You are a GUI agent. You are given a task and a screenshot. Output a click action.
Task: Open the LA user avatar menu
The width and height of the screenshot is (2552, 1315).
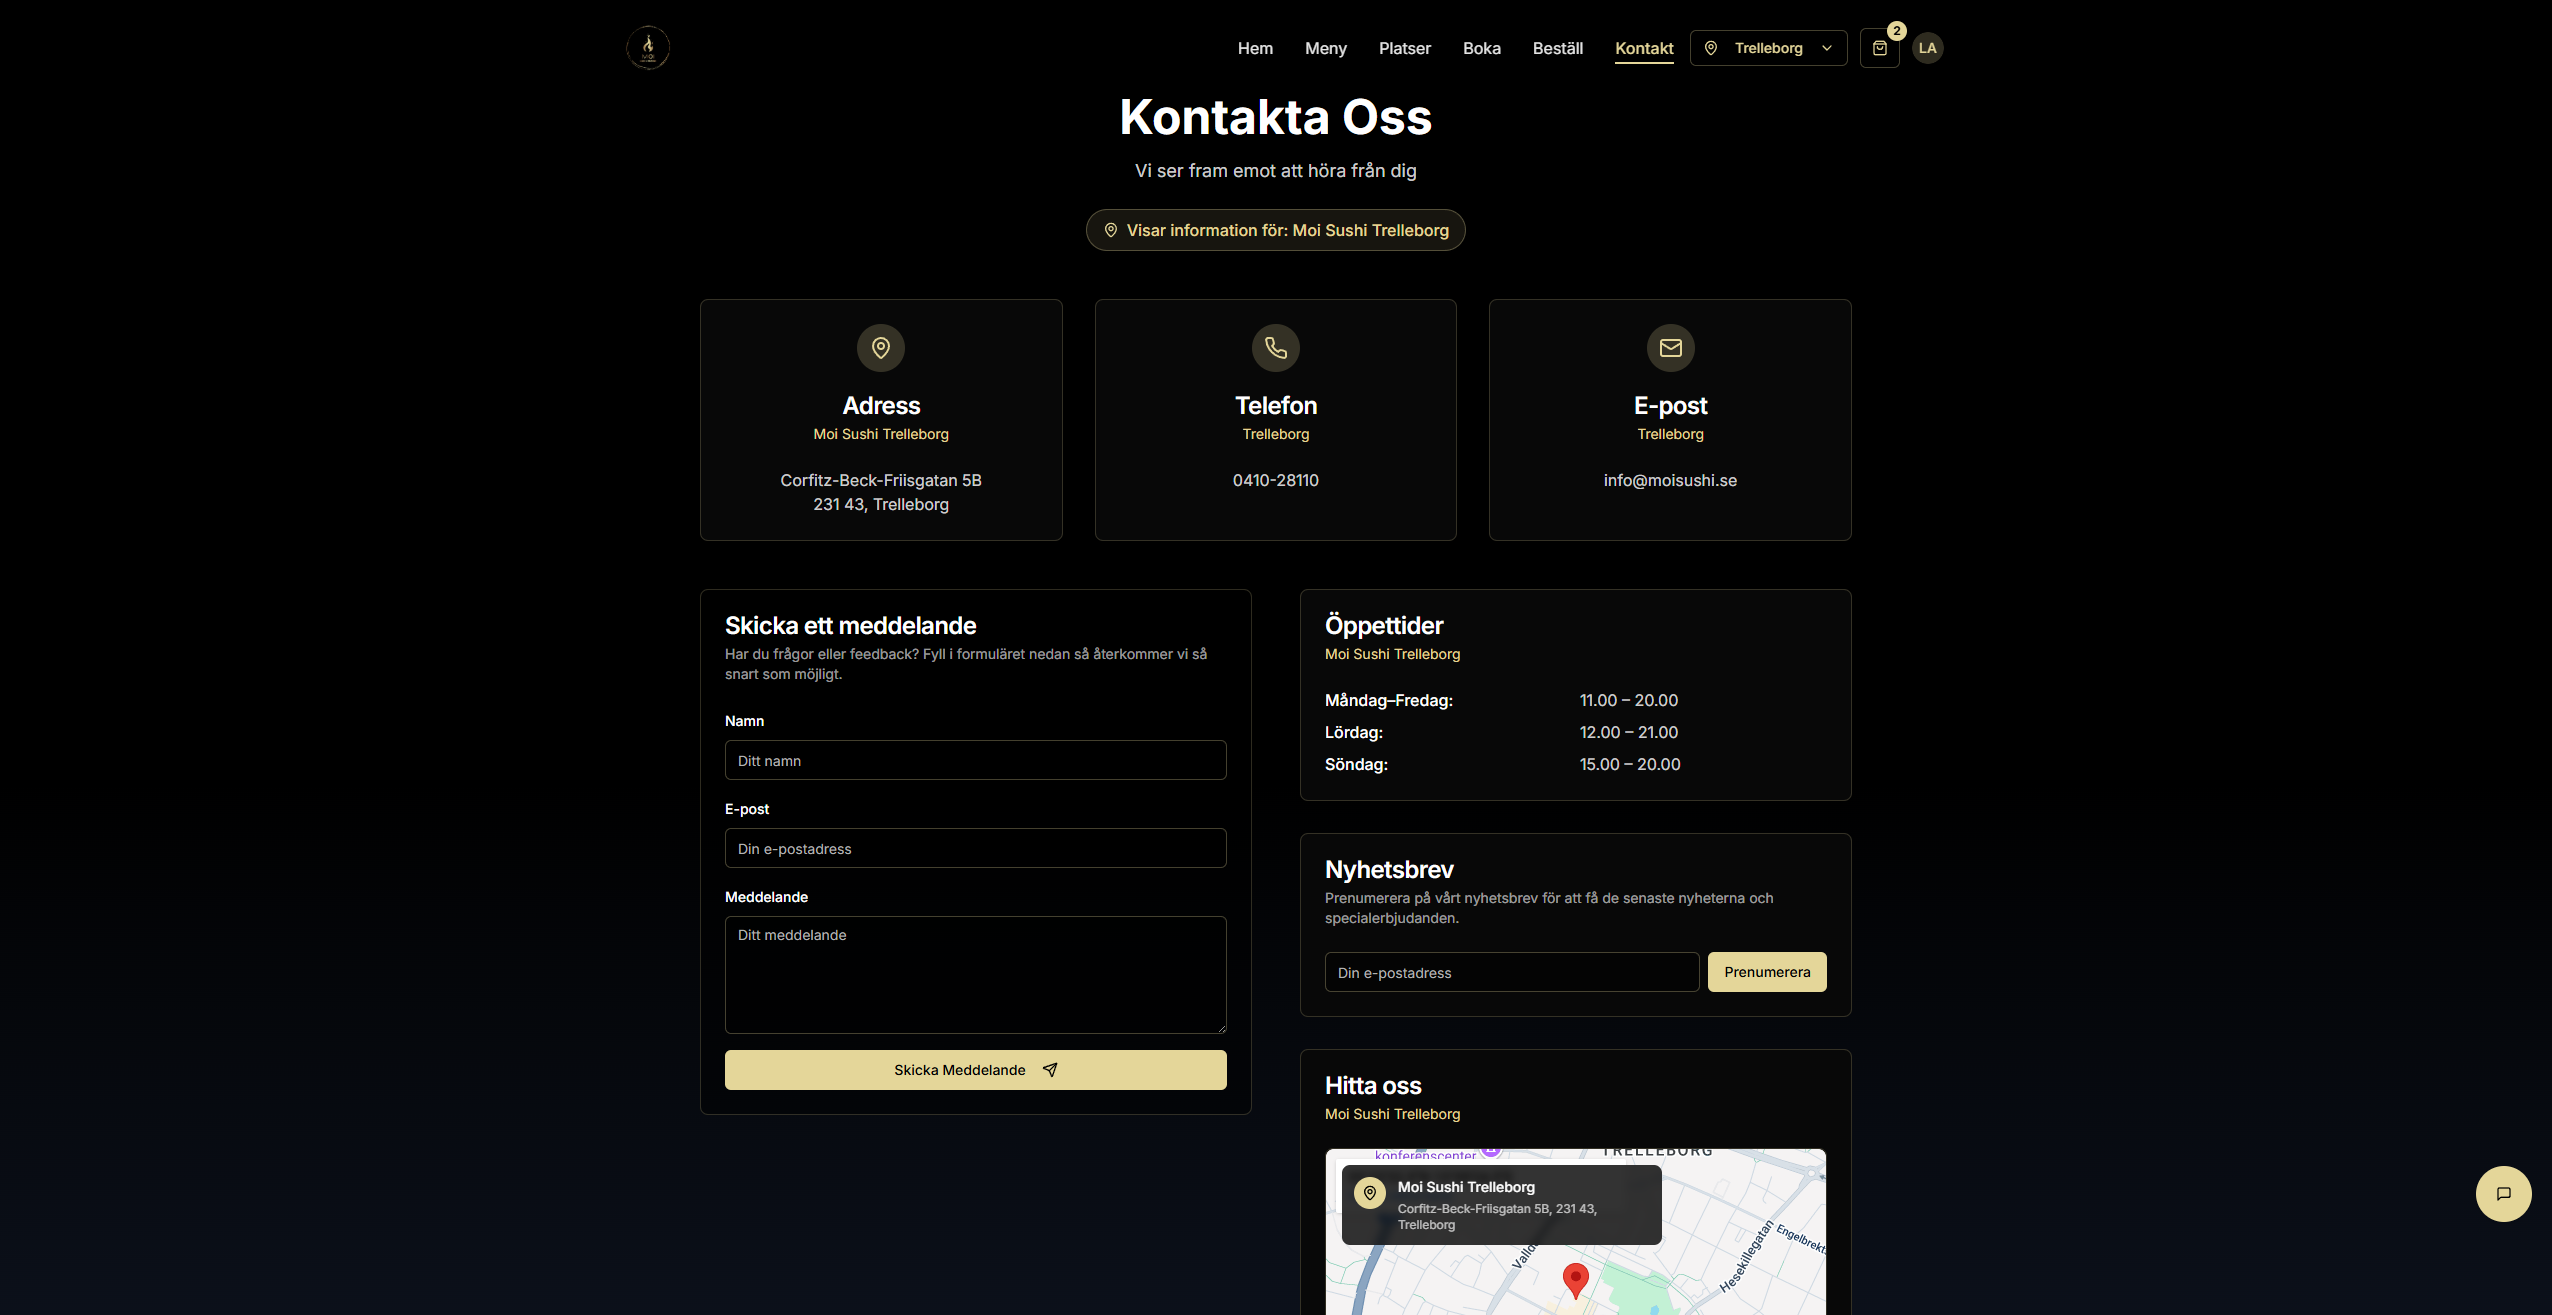tap(1927, 48)
